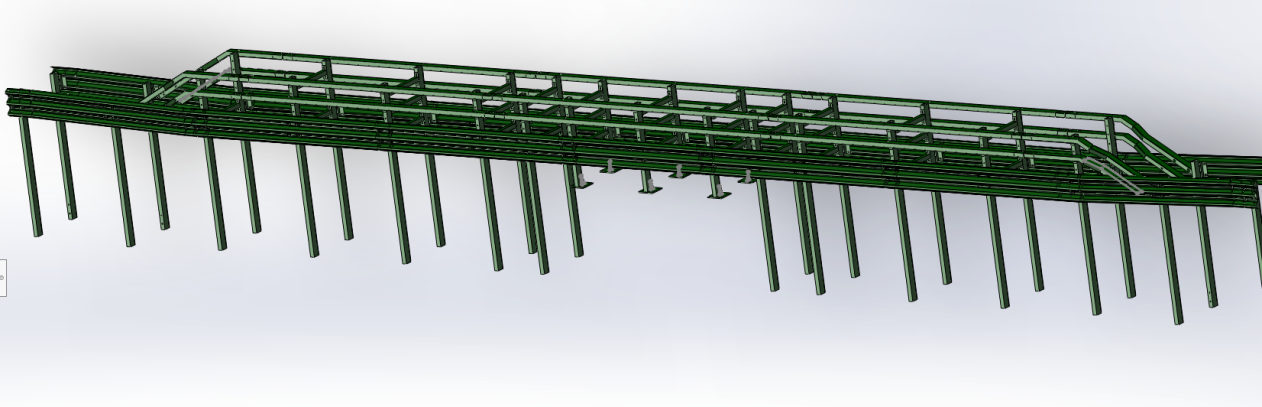Click the collapsed panel handle at left edge
1262x407 pixels.
click(x=2, y=277)
